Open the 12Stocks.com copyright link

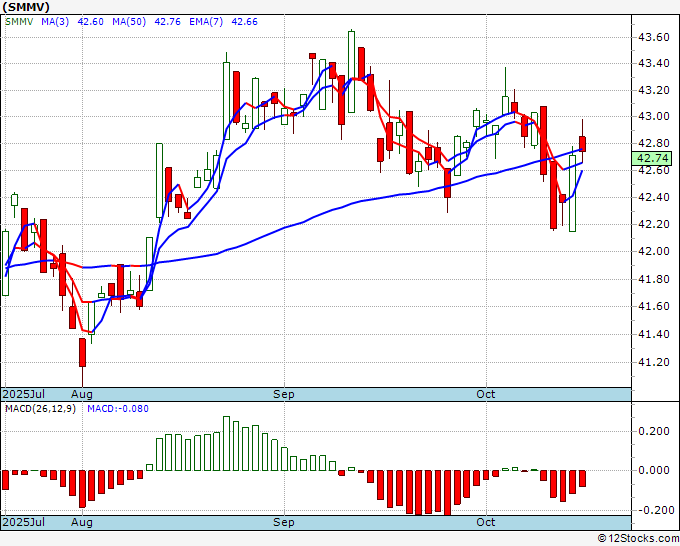coord(638,539)
